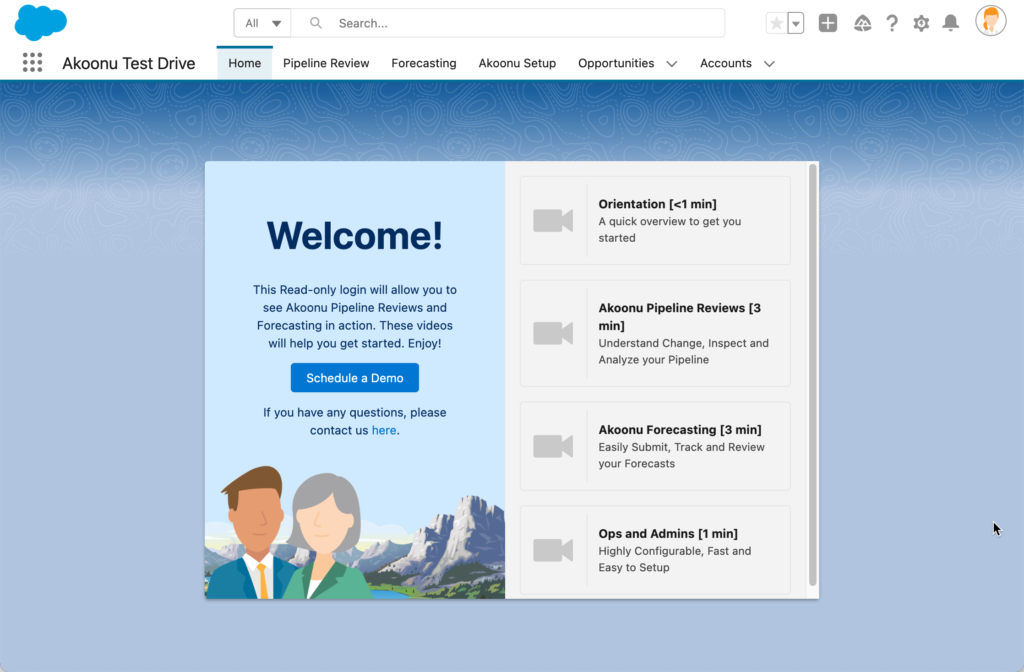1024x672 pixels.
Task: Switch to the Pipeline Review tab
Action: tap(326, 63)
